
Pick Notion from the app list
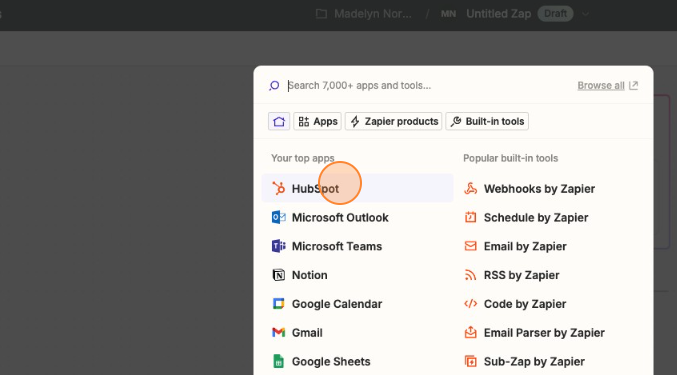(357, 275)
